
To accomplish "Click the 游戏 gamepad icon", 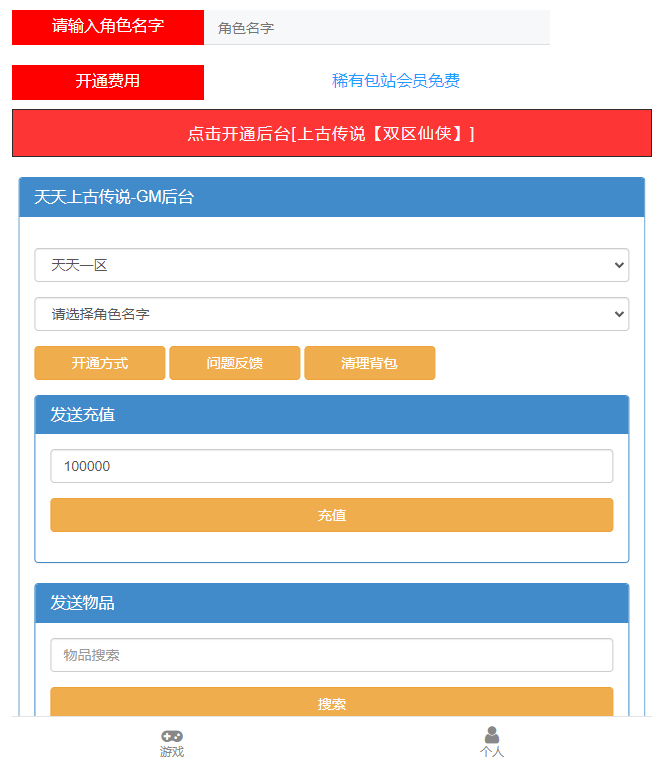I will [x=172, y=736].
